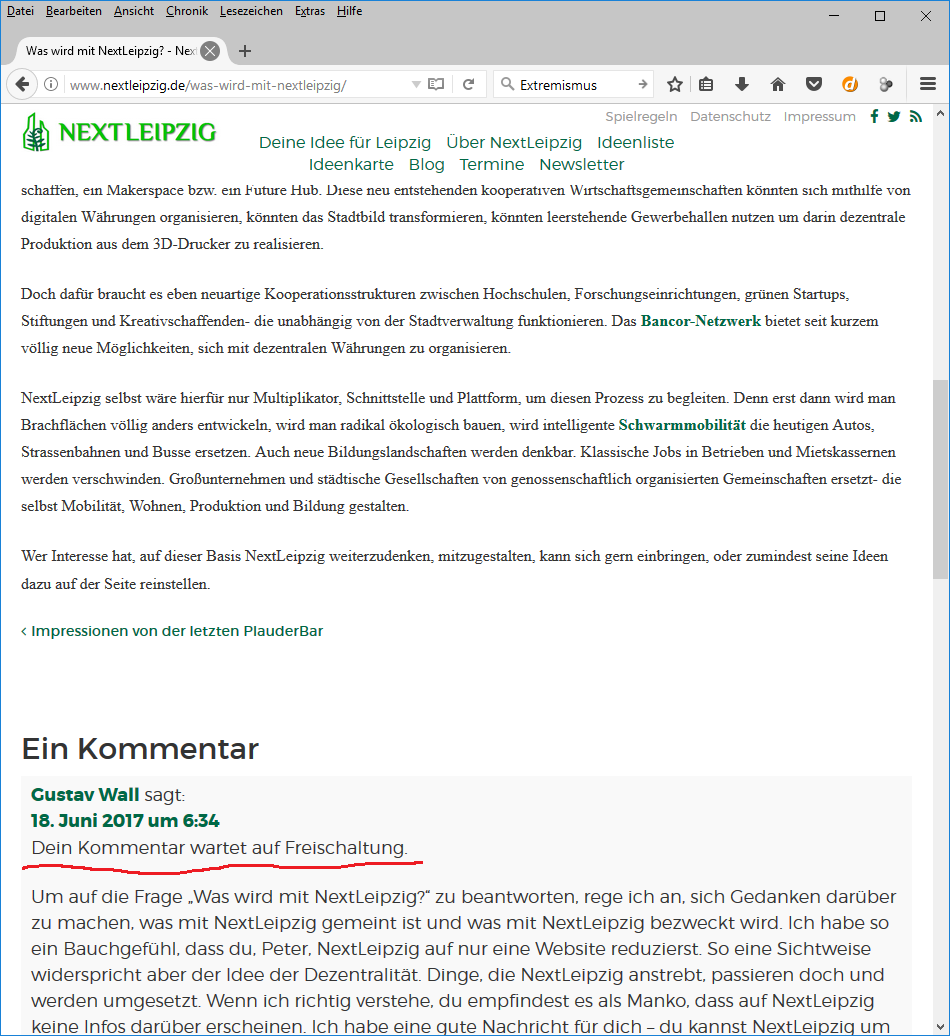The image size is (950, 1036).
Task: Close the 'Was wird mit NextLeipzig?' tab
Action: 210,51
